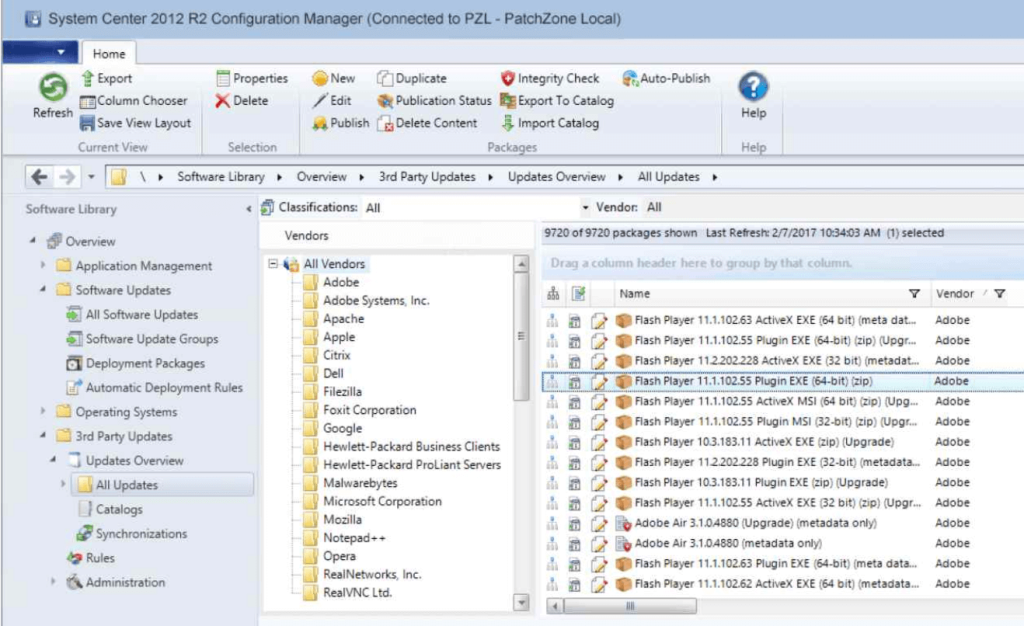Click the Publication Status icon
This screenshot has width=1024, height=626.
click(434, 100)
